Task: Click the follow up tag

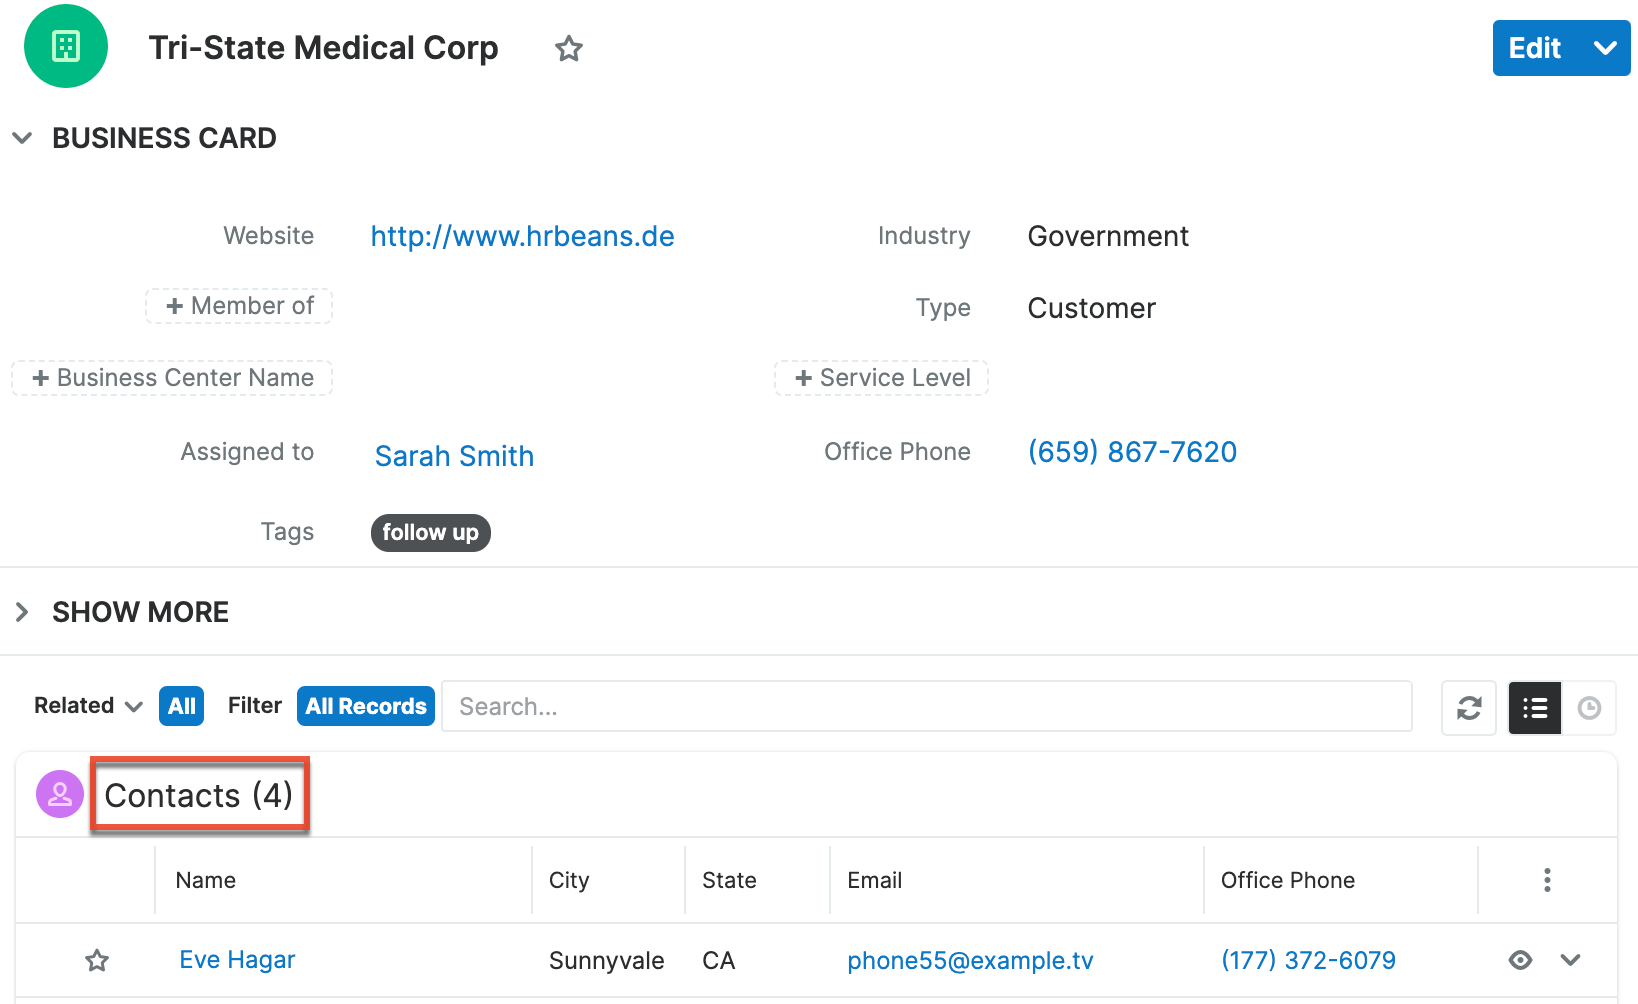Action: coord(430,533)
